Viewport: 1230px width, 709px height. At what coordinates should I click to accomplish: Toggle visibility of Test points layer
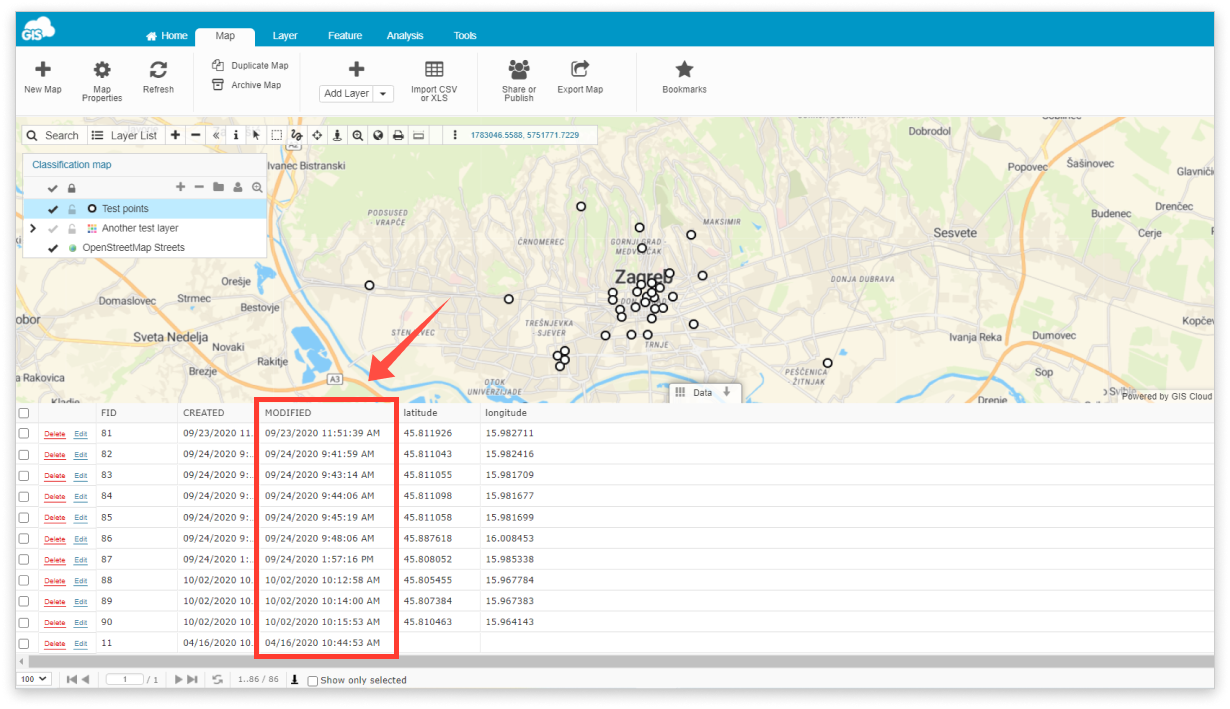point(53,209)
